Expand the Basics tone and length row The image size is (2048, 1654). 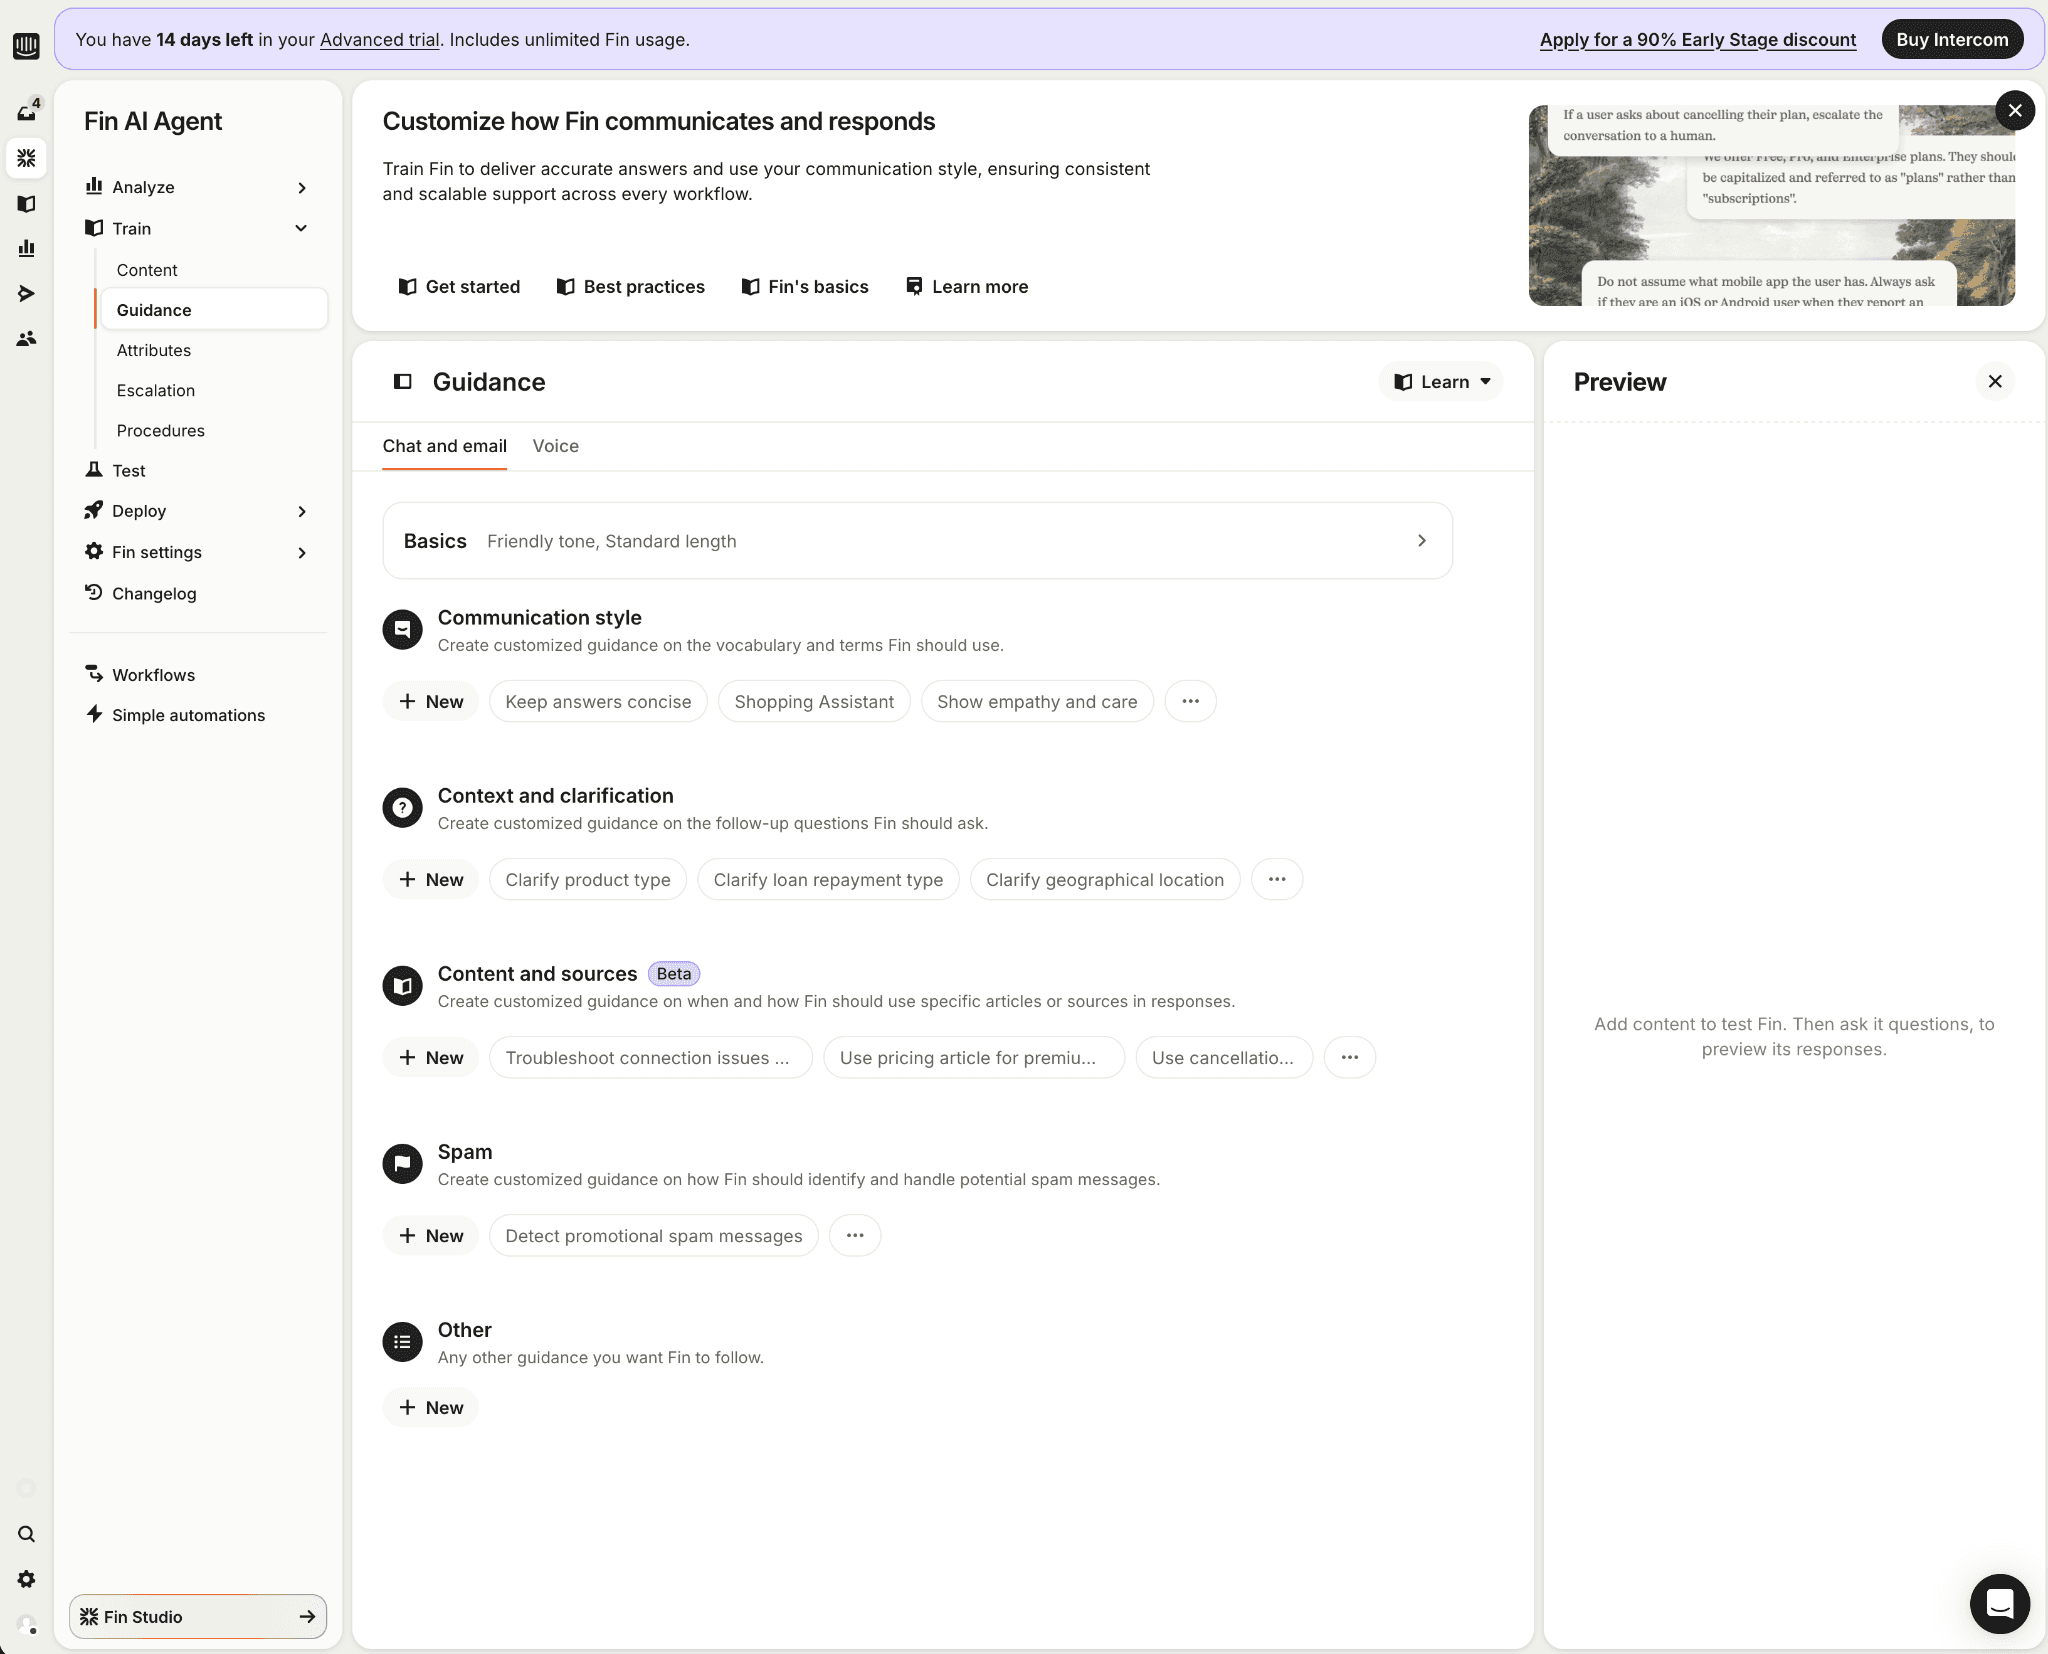(x=917, y=540)
